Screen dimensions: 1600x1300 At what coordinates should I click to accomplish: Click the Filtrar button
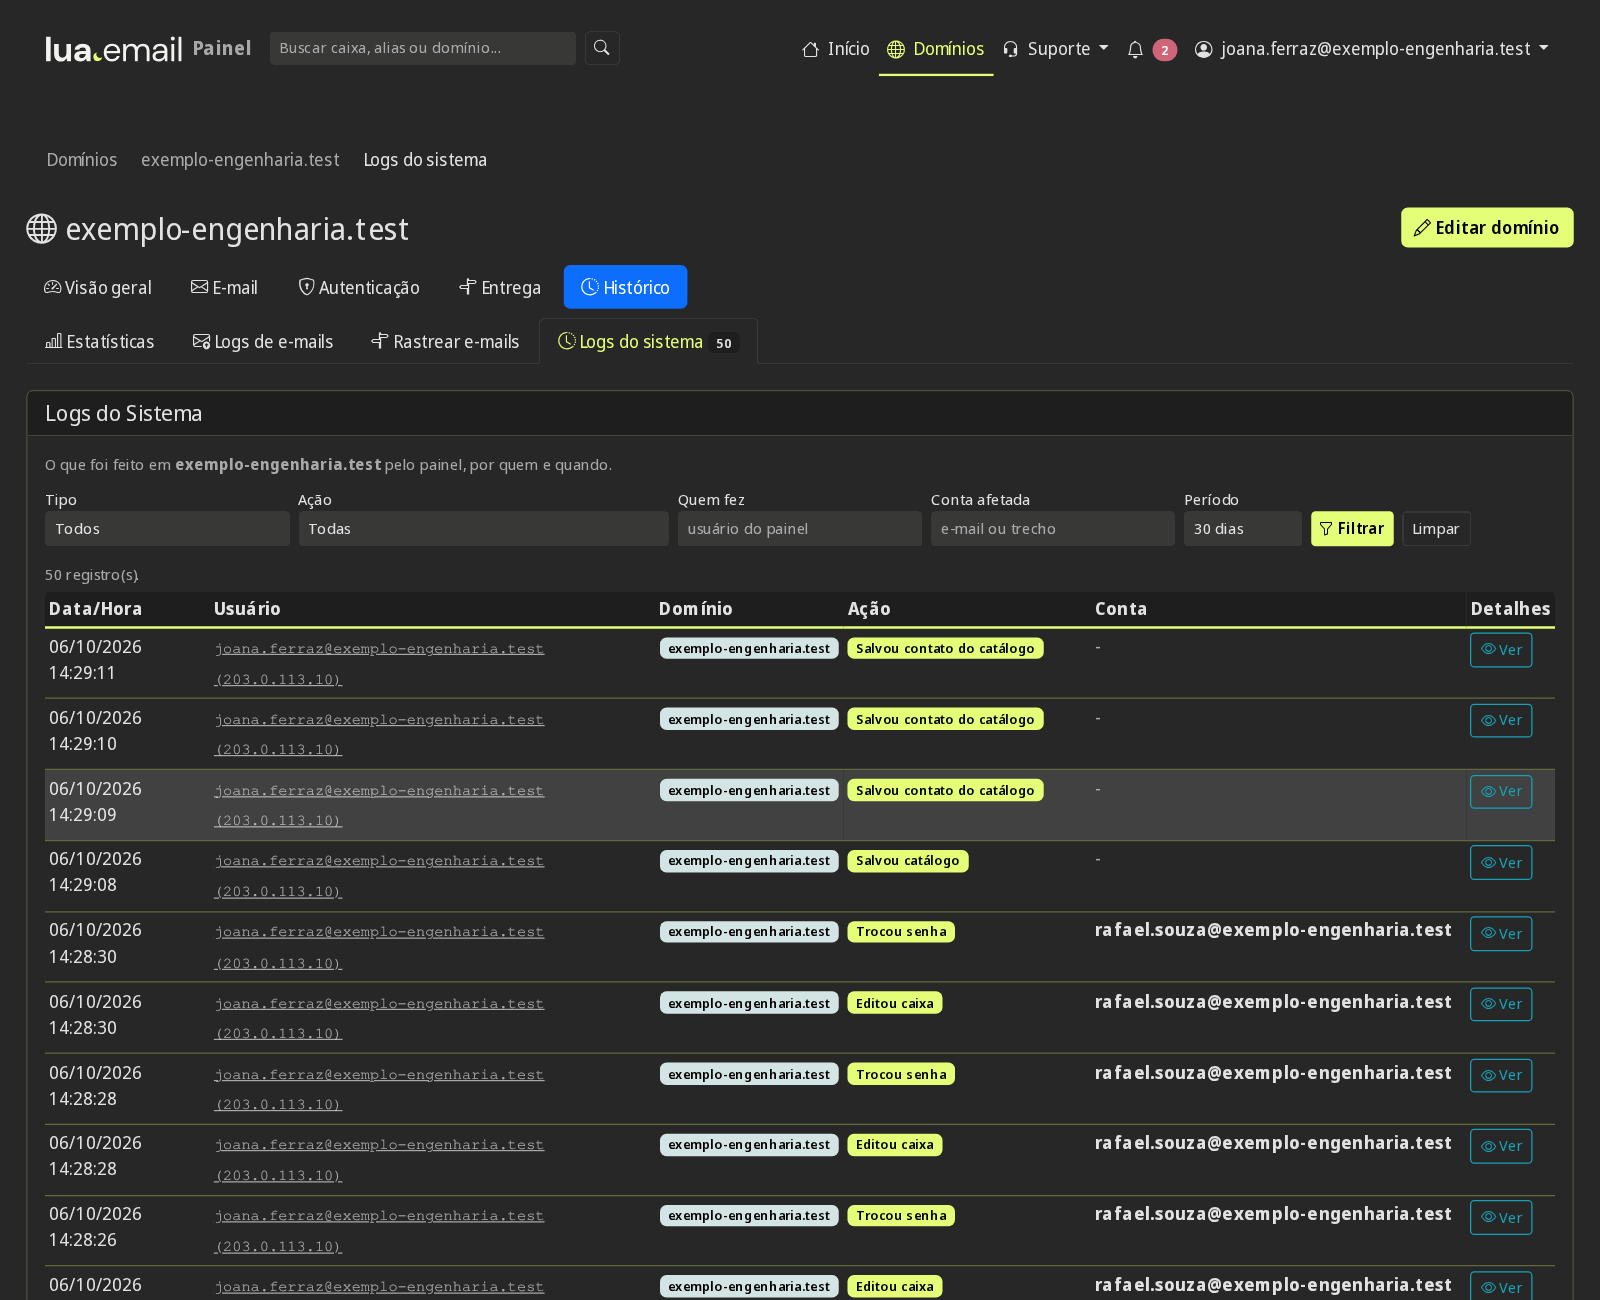tap(1352, 529)
